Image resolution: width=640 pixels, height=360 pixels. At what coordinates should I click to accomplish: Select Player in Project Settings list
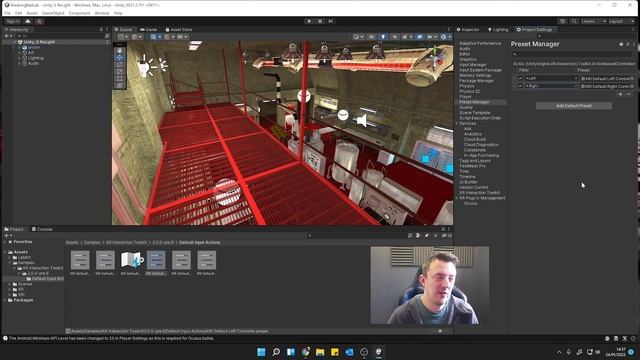pyautogui.click(x=466, y=97)
